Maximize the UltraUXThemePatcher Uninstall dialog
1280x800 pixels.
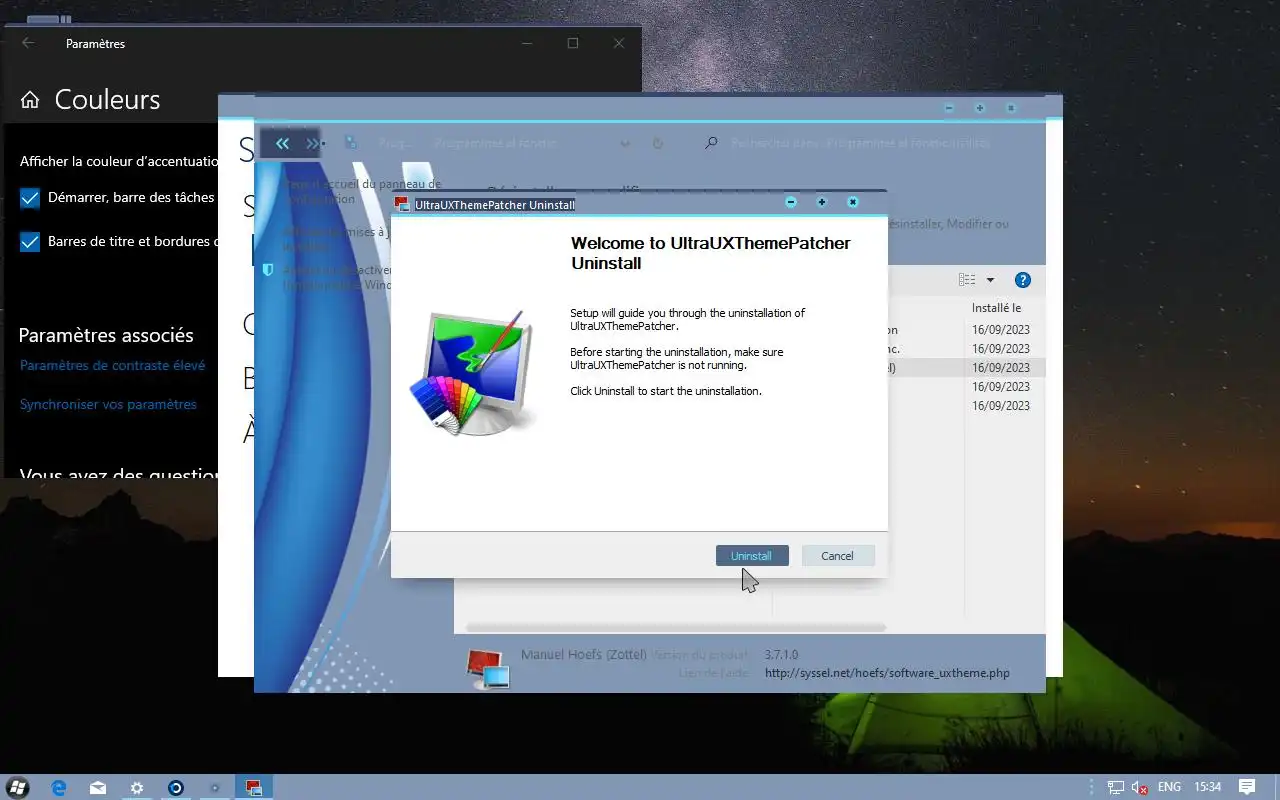click(x=822, y=202)
